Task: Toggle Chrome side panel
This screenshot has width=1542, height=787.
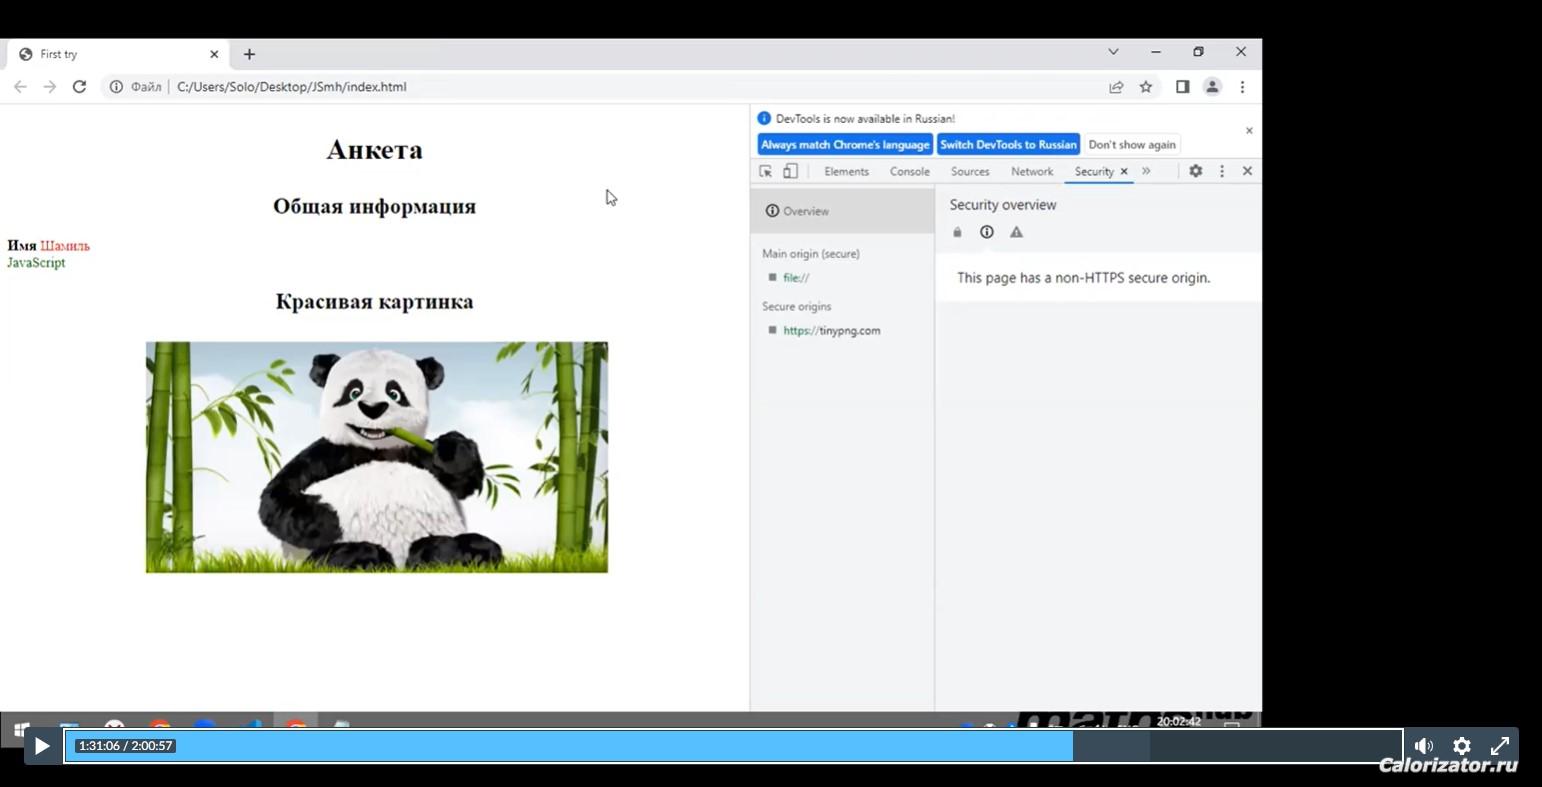Action: pos(1182,87)
